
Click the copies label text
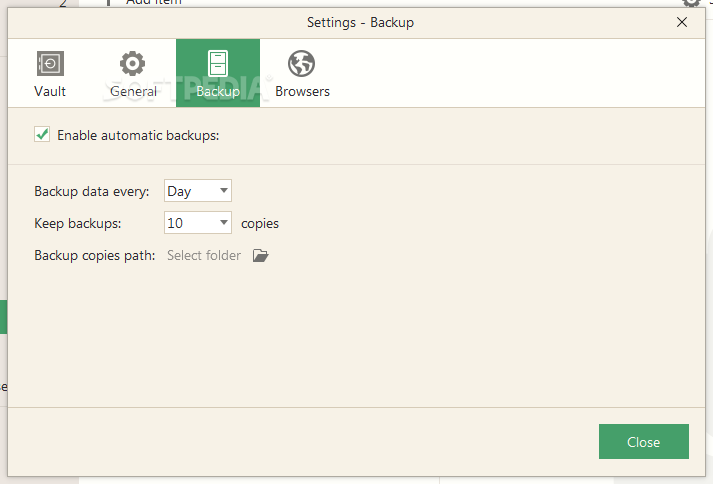click(260, 223)
